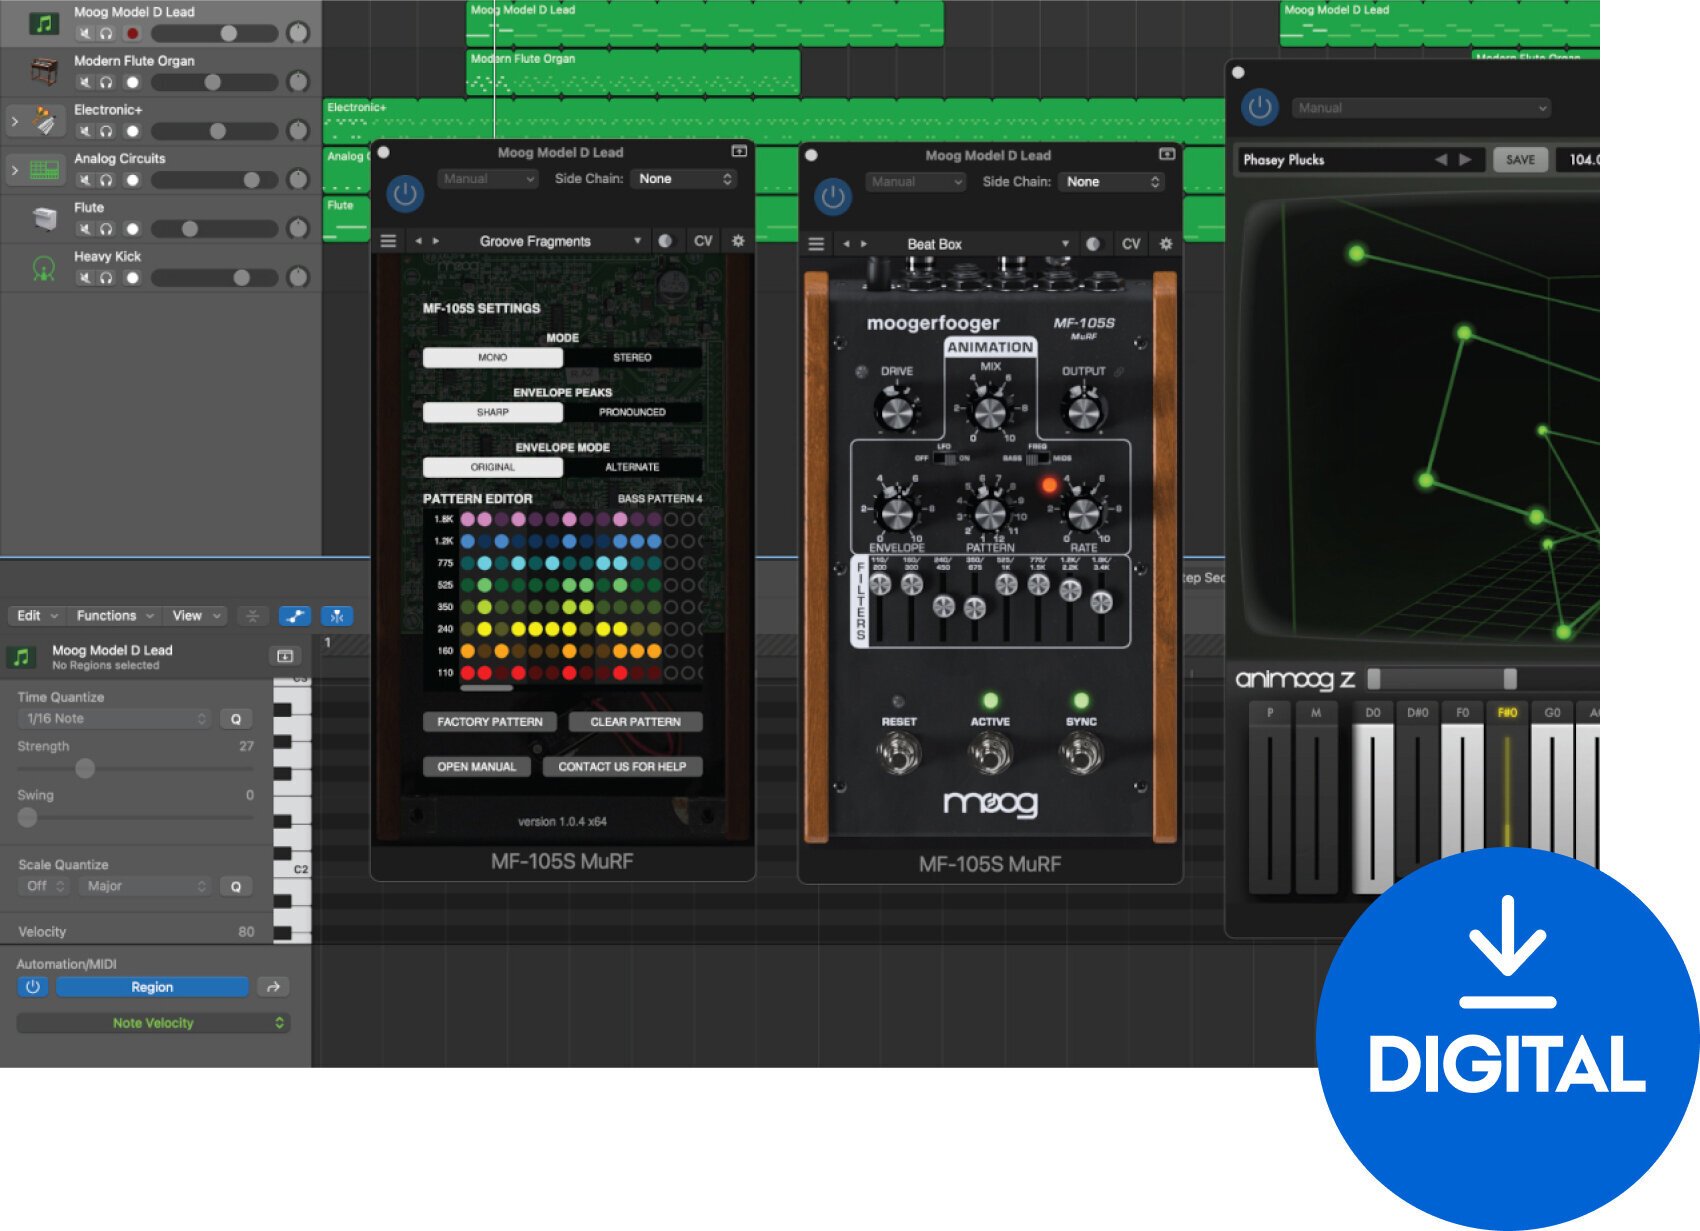Click SAVE in the Animoog Z window
The height and width of the screenshot is (1231, 1700).
[x=1519, y=159]
